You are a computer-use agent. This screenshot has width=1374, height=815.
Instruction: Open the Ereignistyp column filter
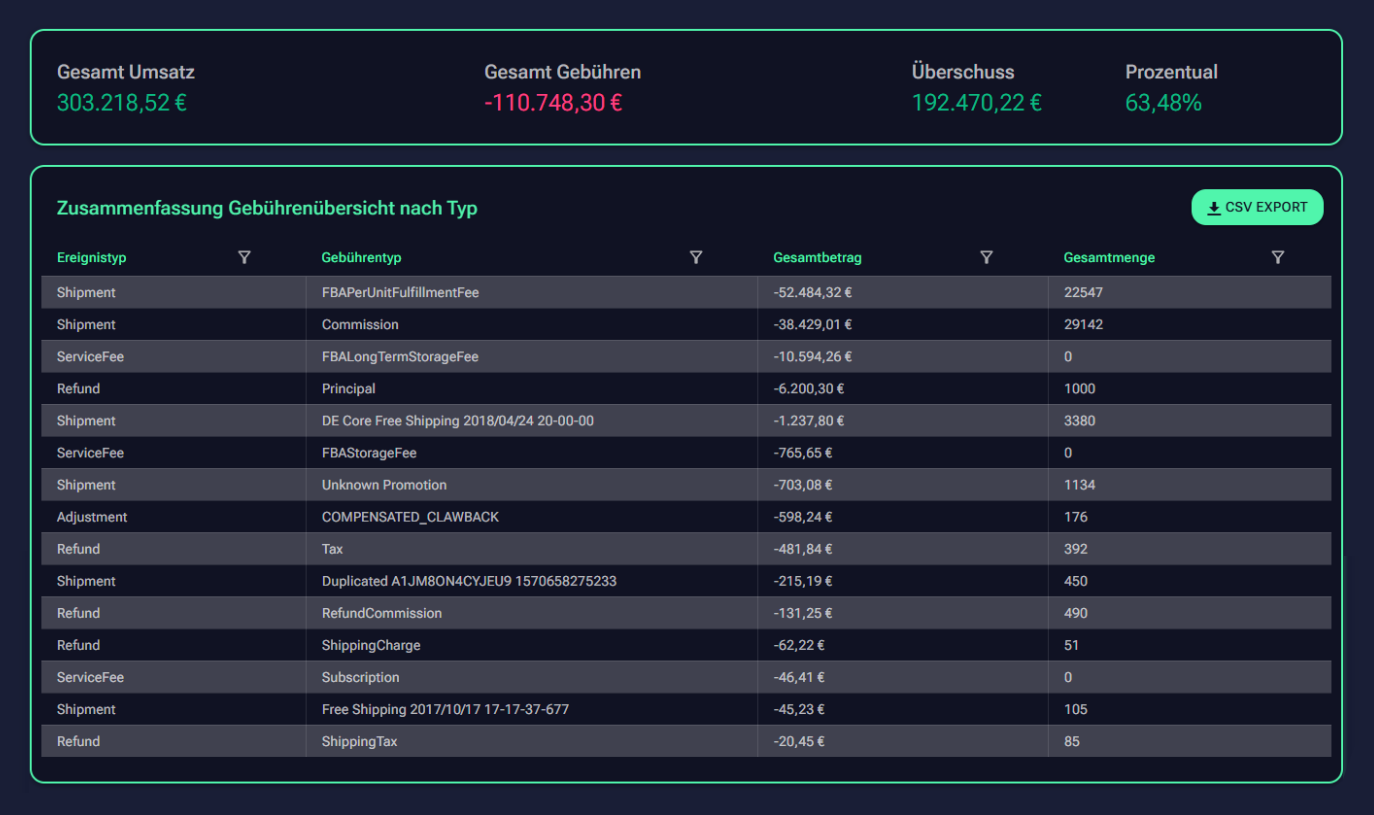coord(244,257)
